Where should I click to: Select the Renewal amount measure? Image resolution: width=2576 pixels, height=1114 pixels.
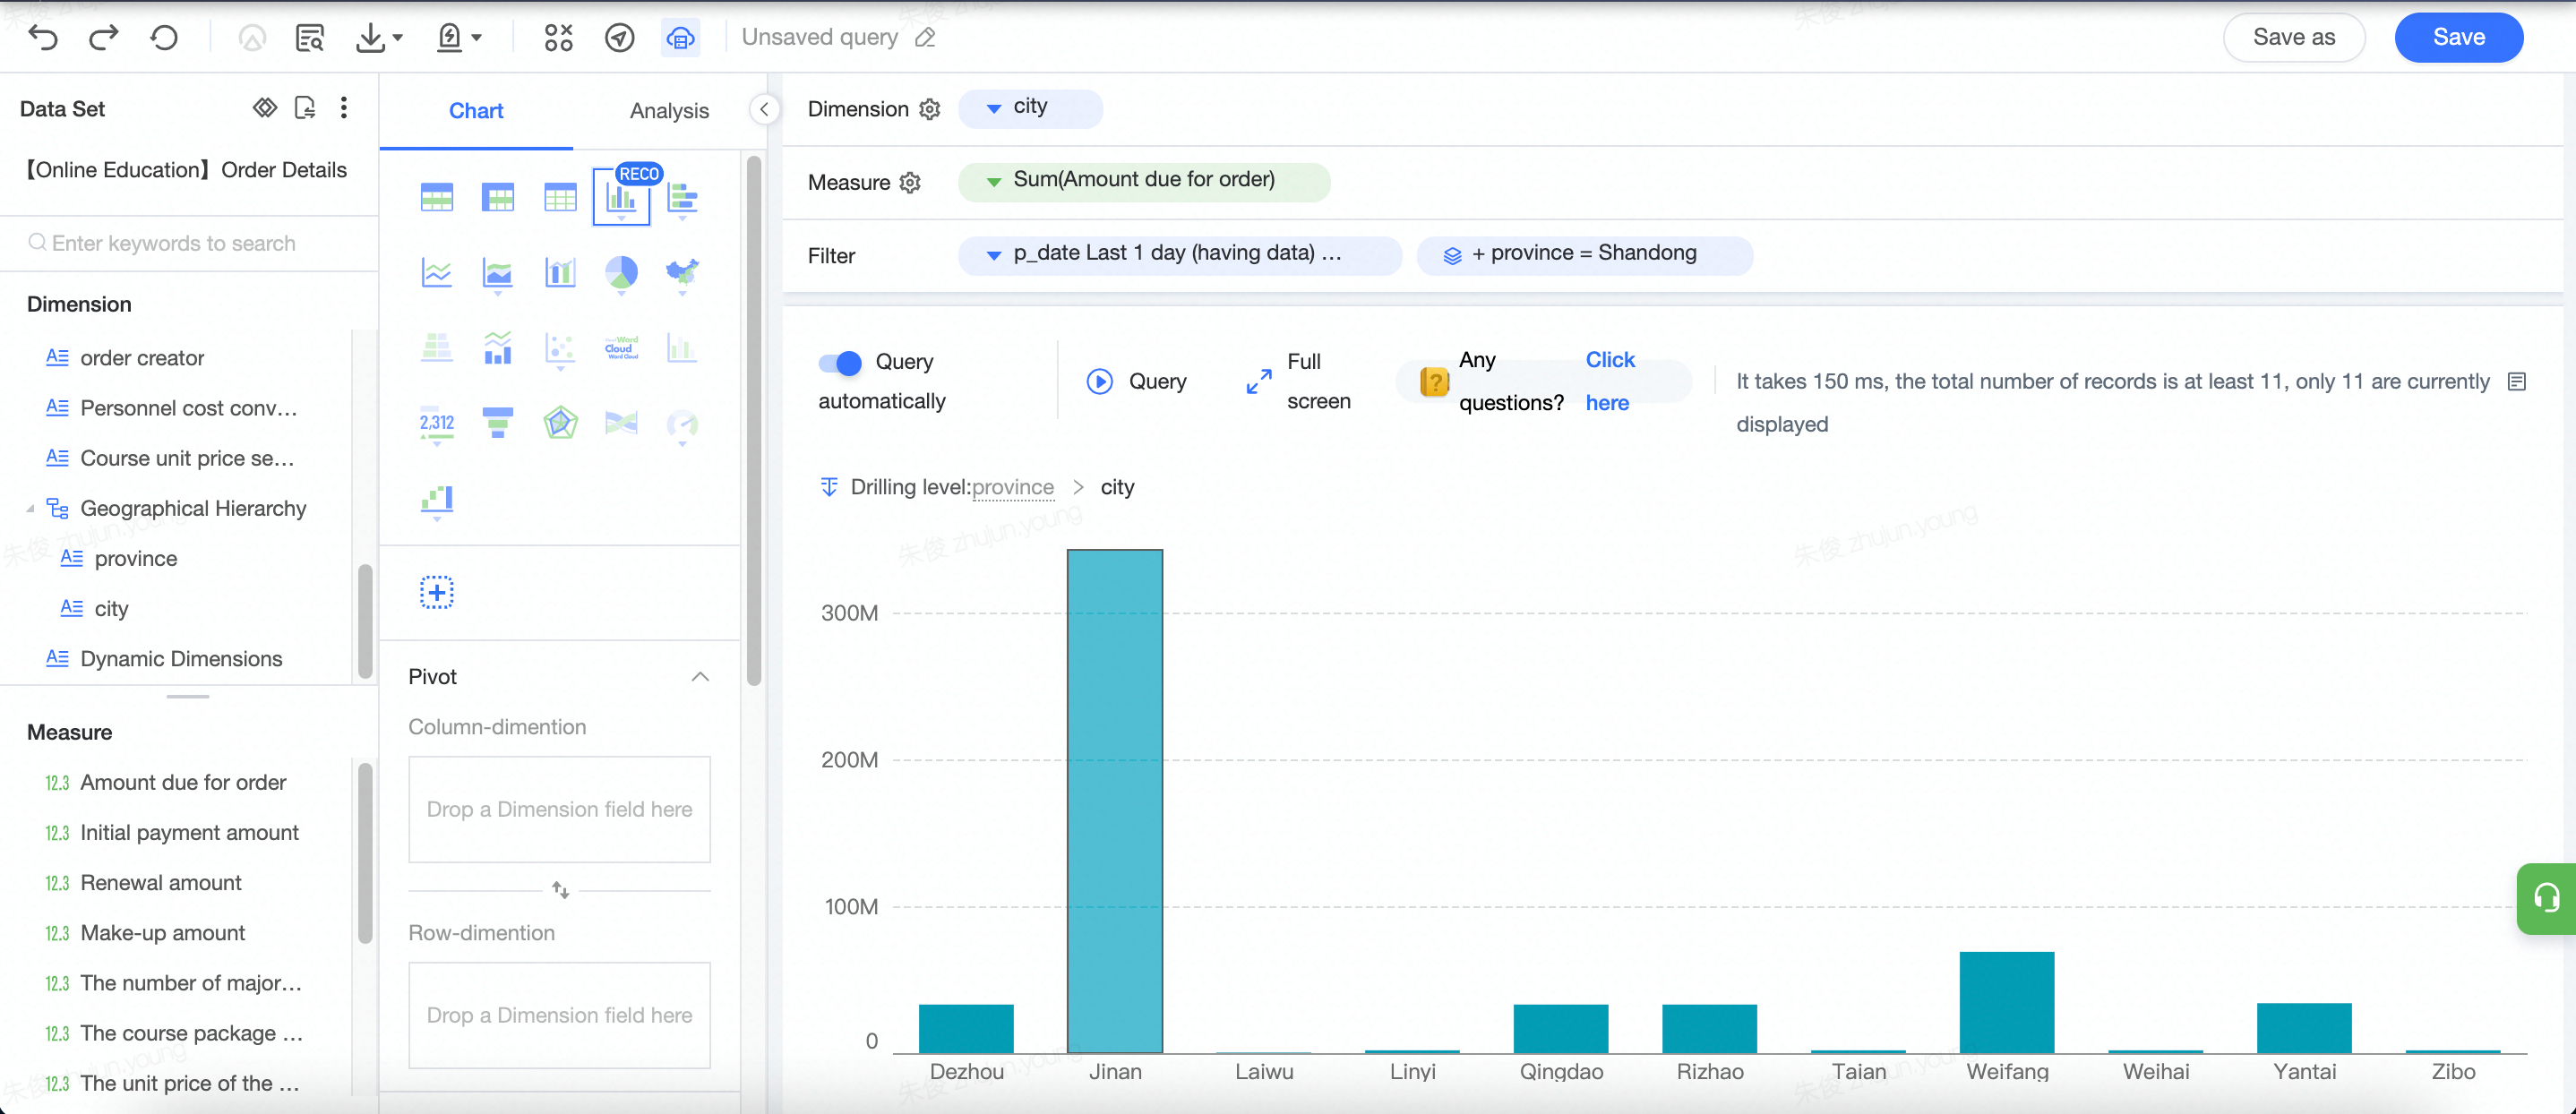click(160, 883)
